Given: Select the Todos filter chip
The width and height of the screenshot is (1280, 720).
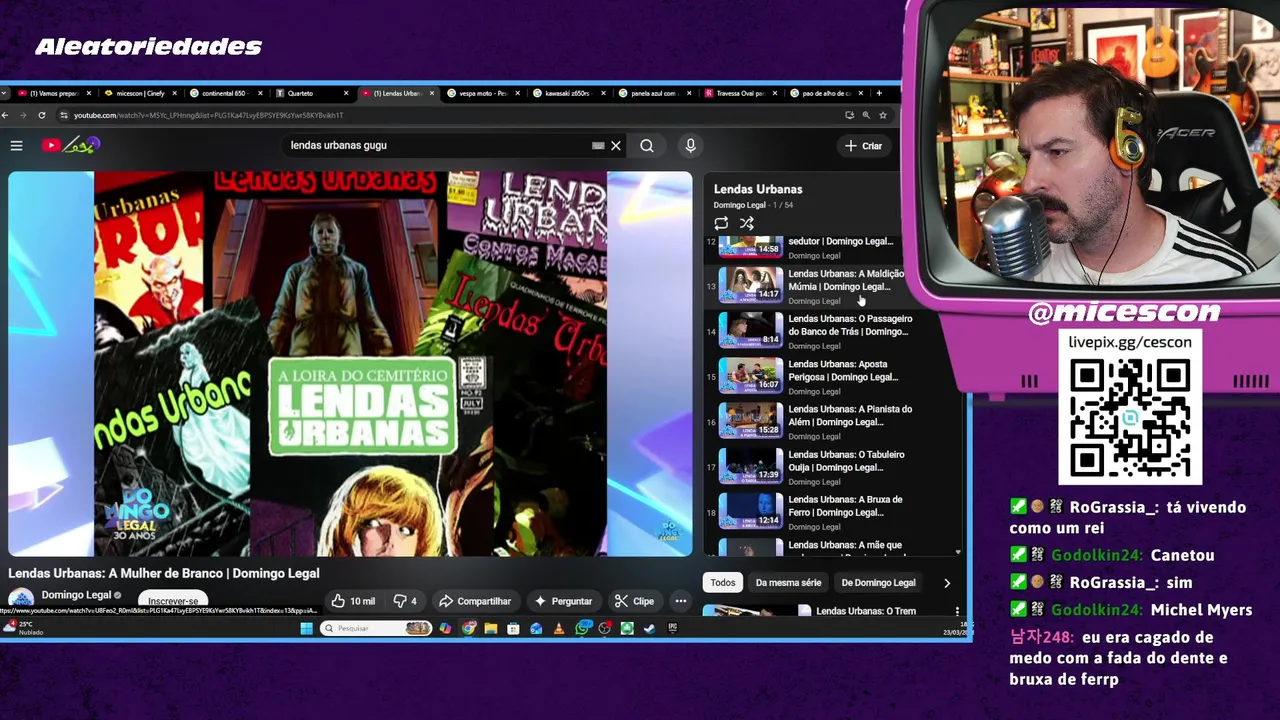Looking at the screenshot, I should [x=723, y=582].
